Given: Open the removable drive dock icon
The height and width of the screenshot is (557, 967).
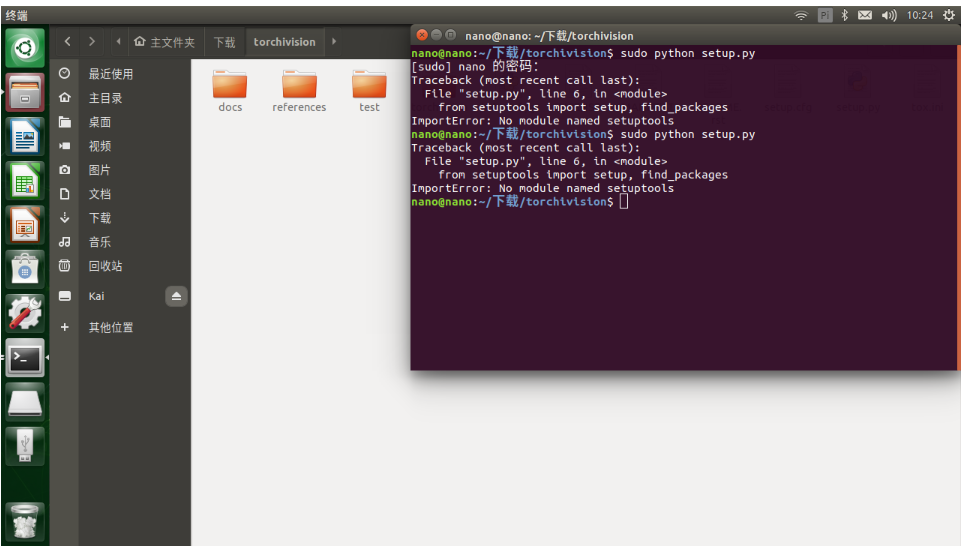Looking at the screenshot, I should [25, 402].
